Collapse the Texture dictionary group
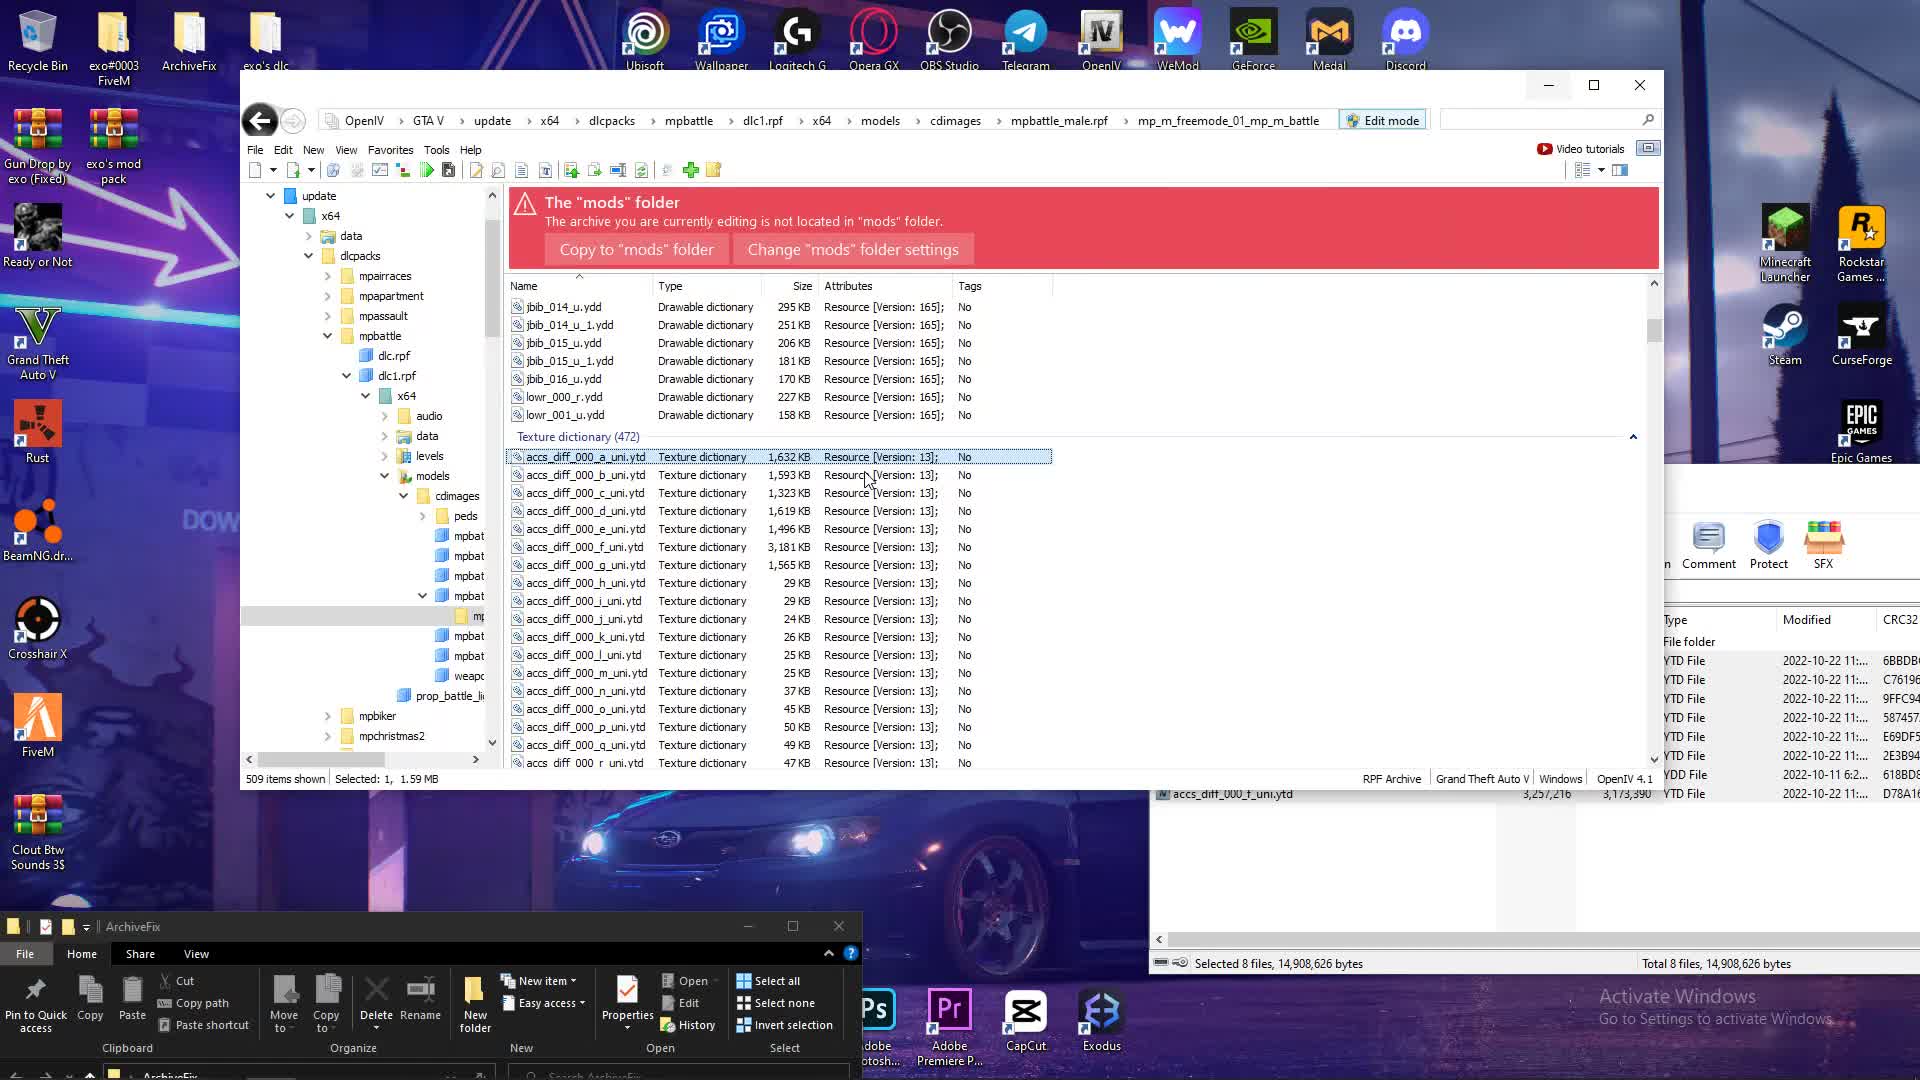 (1633, 437)
